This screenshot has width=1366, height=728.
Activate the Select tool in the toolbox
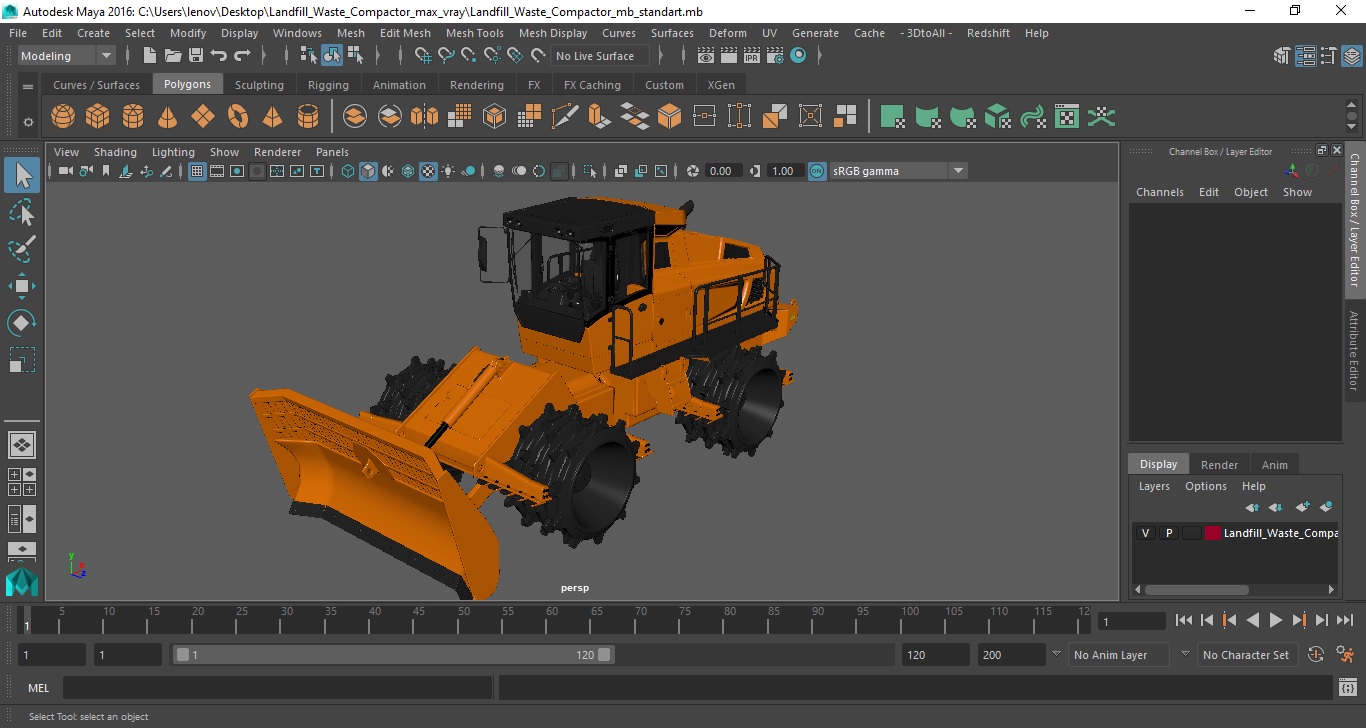coord(22,175)
